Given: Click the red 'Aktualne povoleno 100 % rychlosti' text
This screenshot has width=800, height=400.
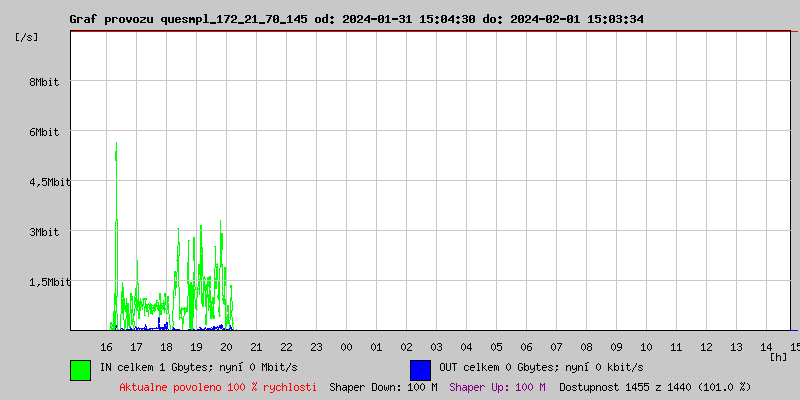Looking at the screenshot, I should pos(218,386).
